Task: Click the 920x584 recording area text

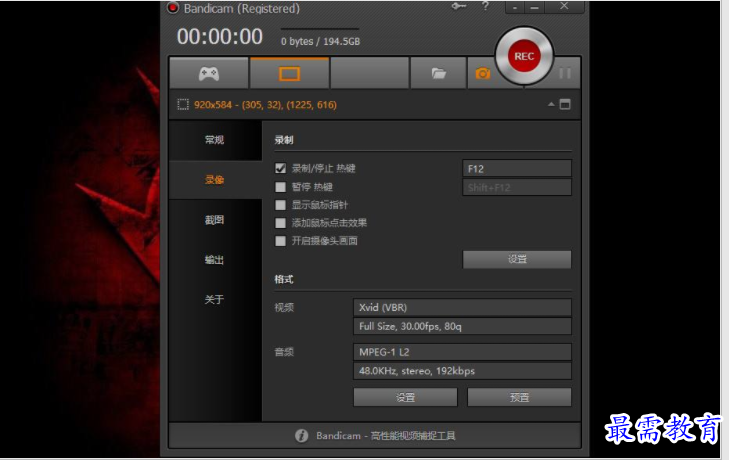Action: pyautogui.click(x=265, y=105)
